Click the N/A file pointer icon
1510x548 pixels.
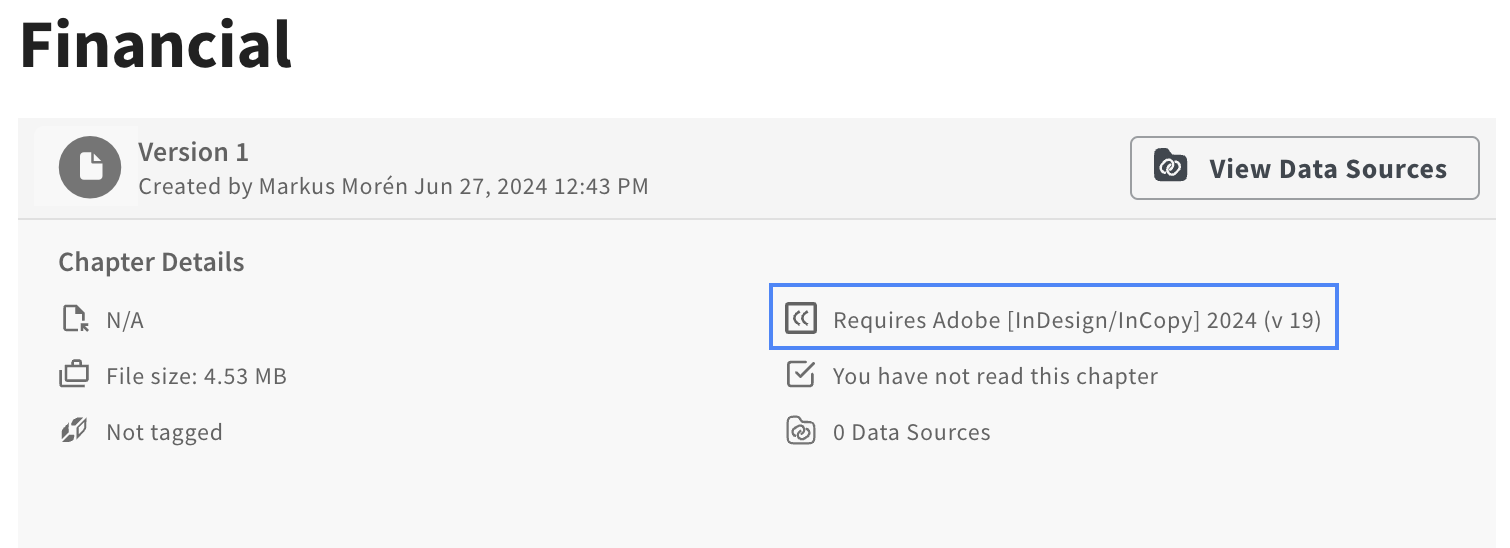(x=74, y=320)
